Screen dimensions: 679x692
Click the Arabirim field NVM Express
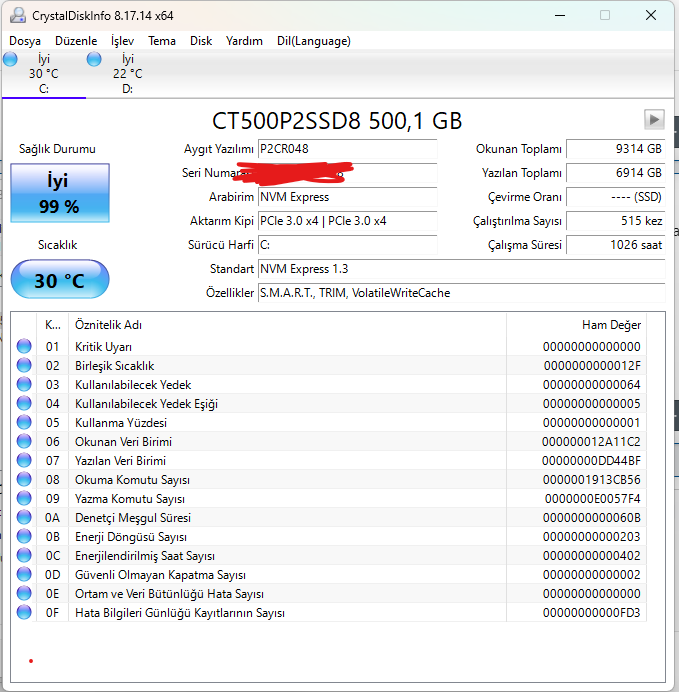348,197
